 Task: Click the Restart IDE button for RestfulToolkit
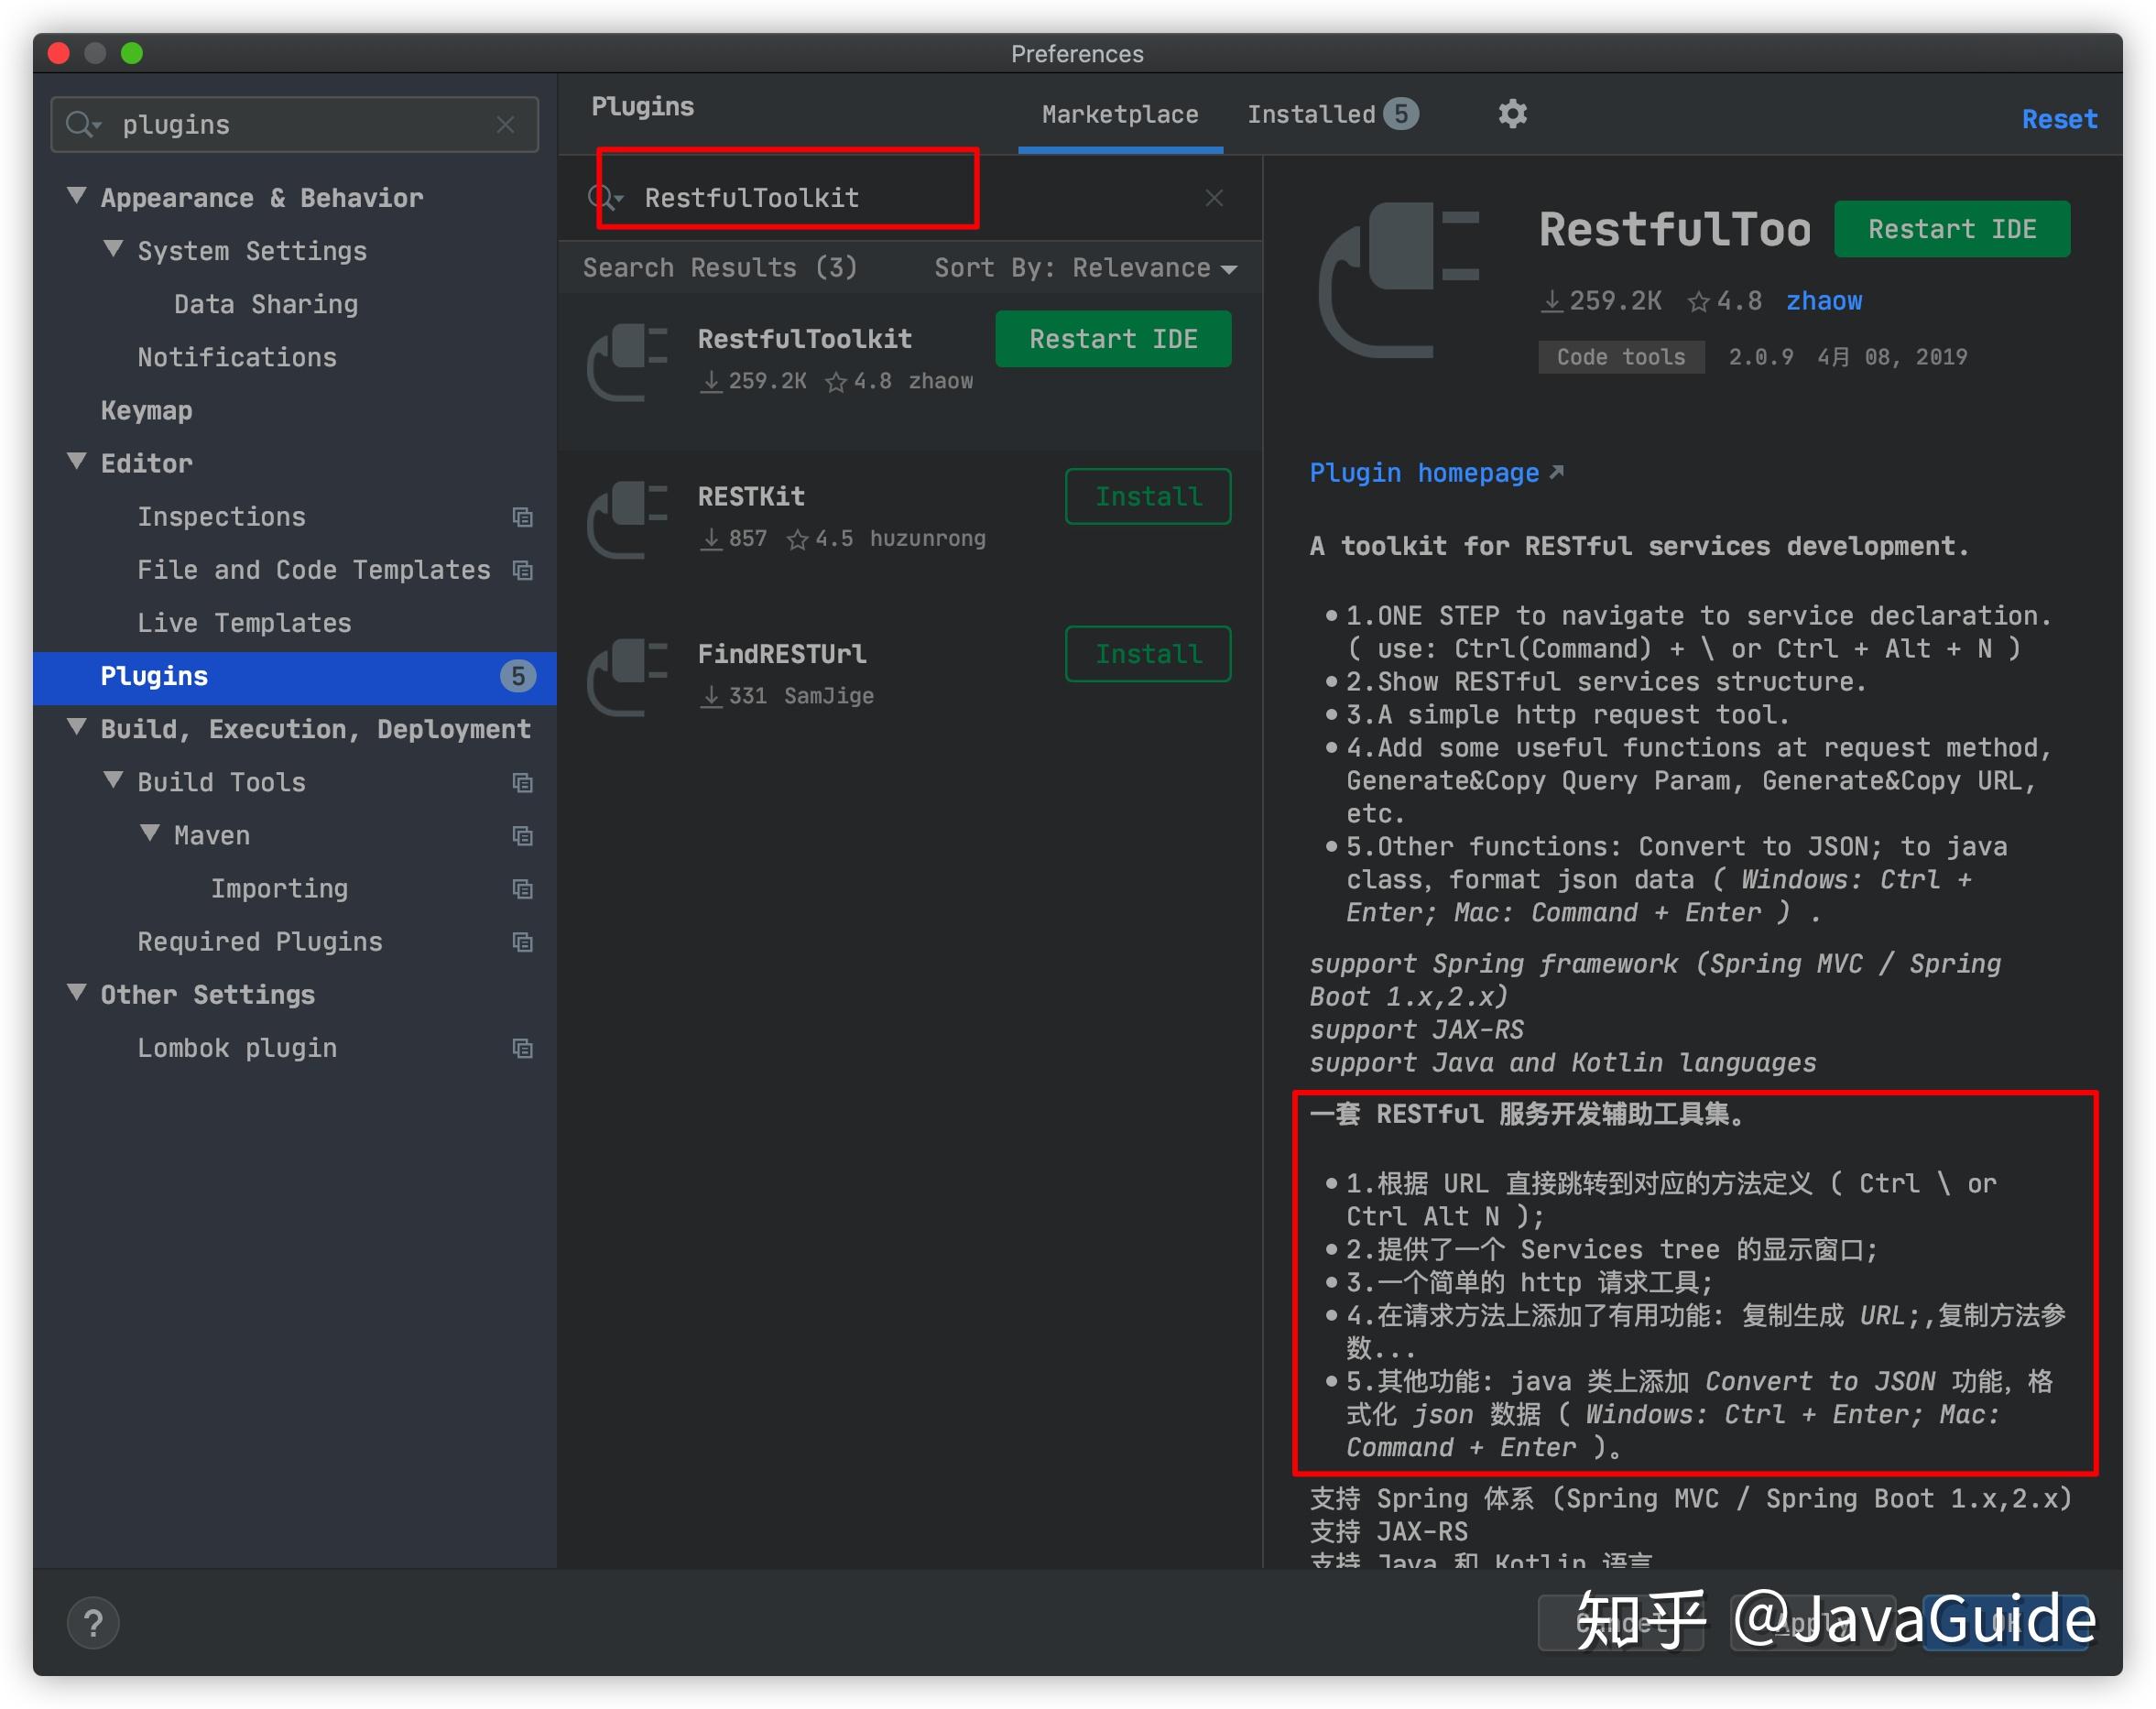coord(1115,340)
